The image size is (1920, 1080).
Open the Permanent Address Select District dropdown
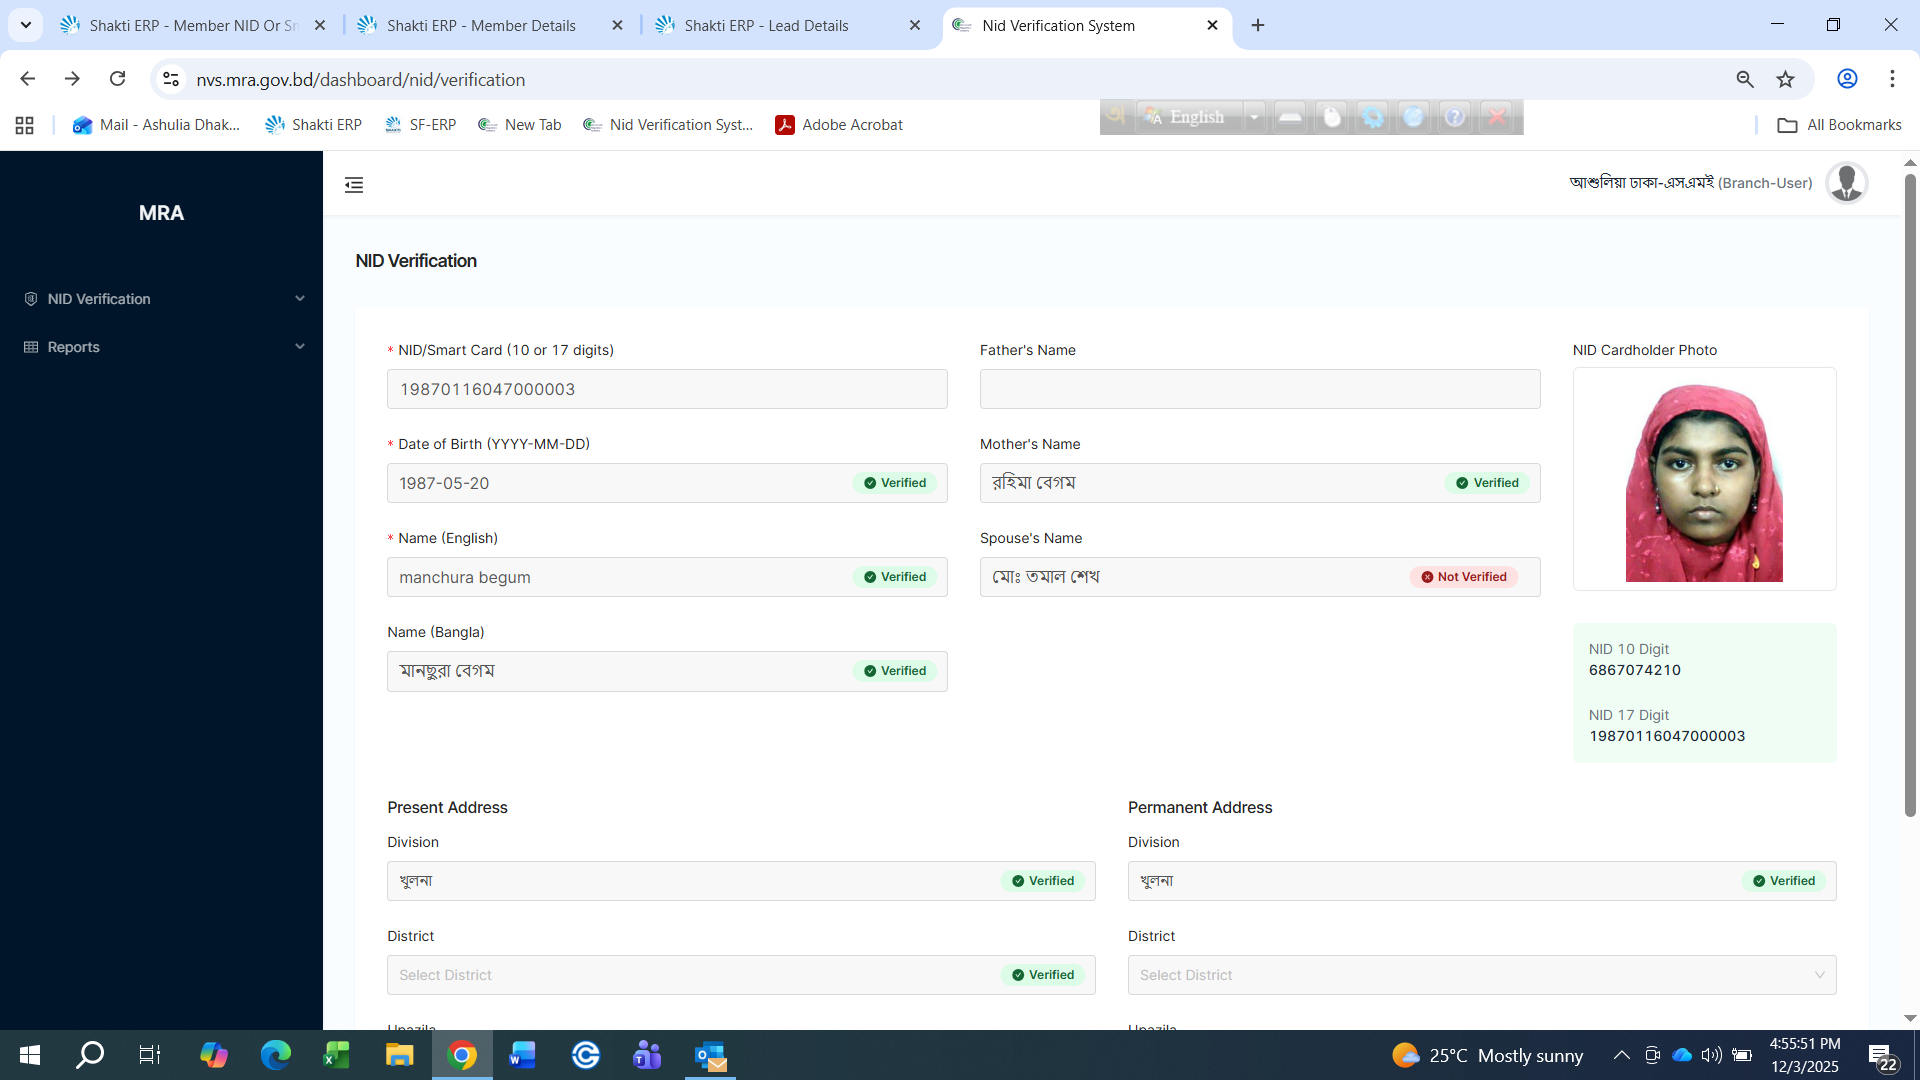tap(1481, 975)
